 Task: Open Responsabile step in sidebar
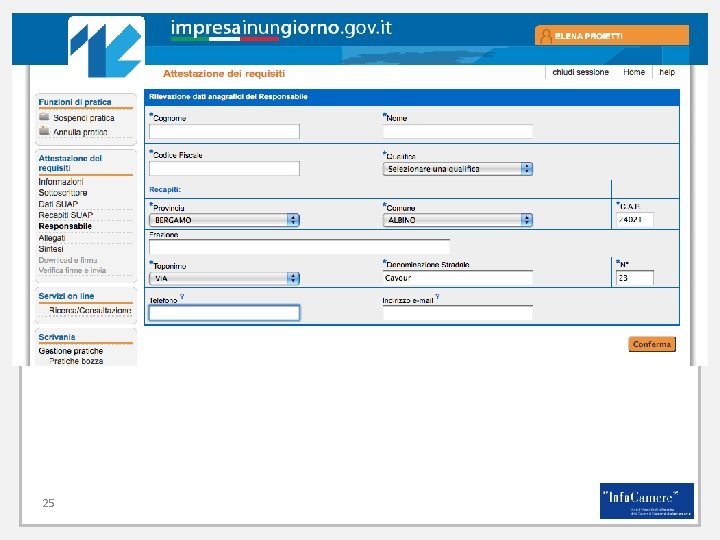[x=65, y=226]
